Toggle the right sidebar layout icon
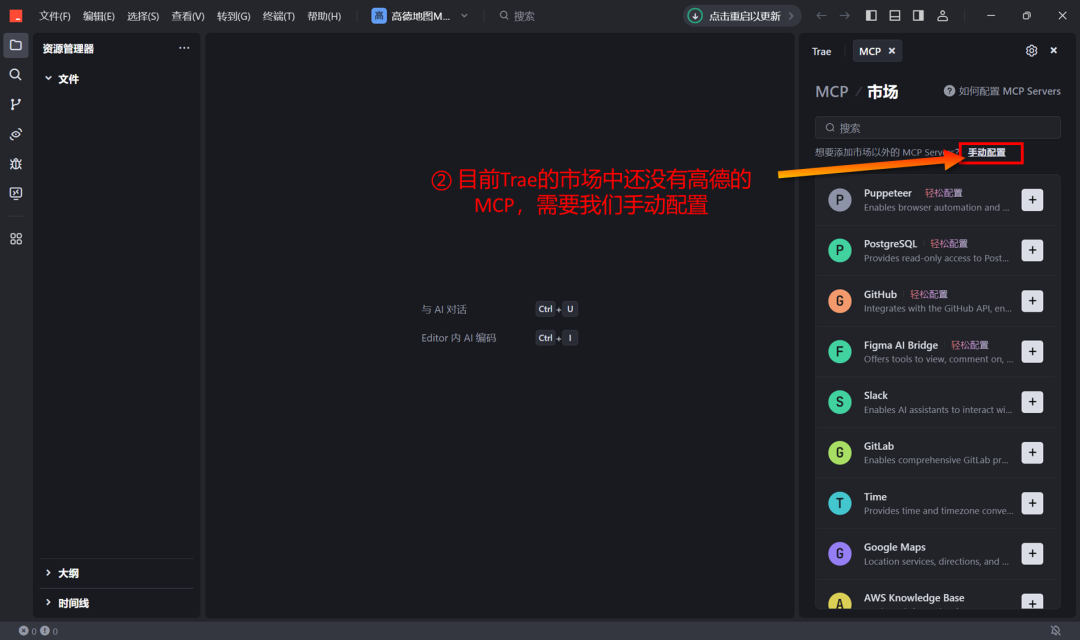Viewport: 1080px width, 640px height. pos(918,16)
